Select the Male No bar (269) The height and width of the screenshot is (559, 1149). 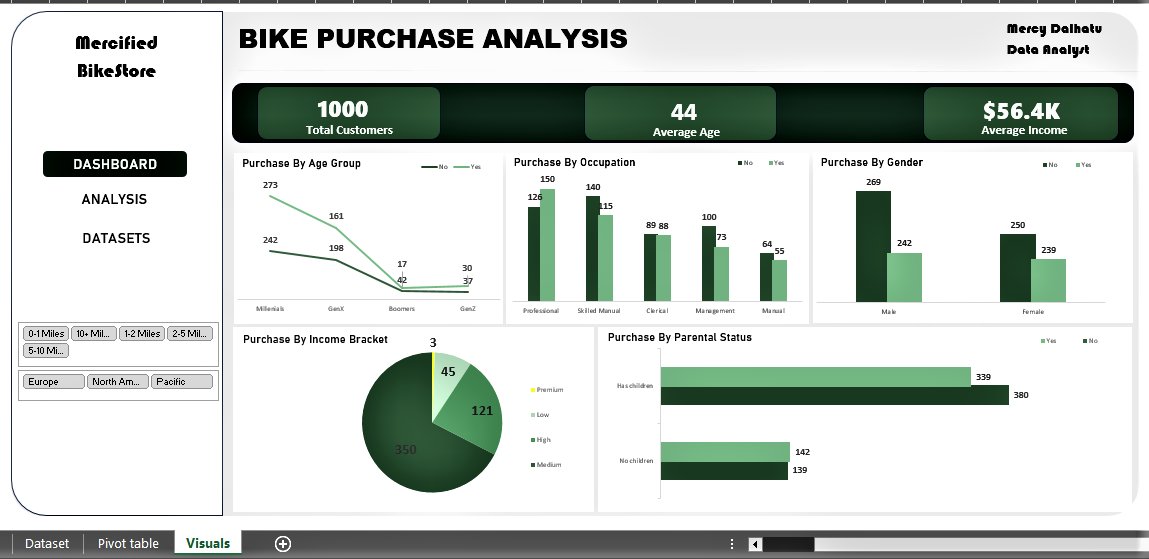(x=873, y=246)
